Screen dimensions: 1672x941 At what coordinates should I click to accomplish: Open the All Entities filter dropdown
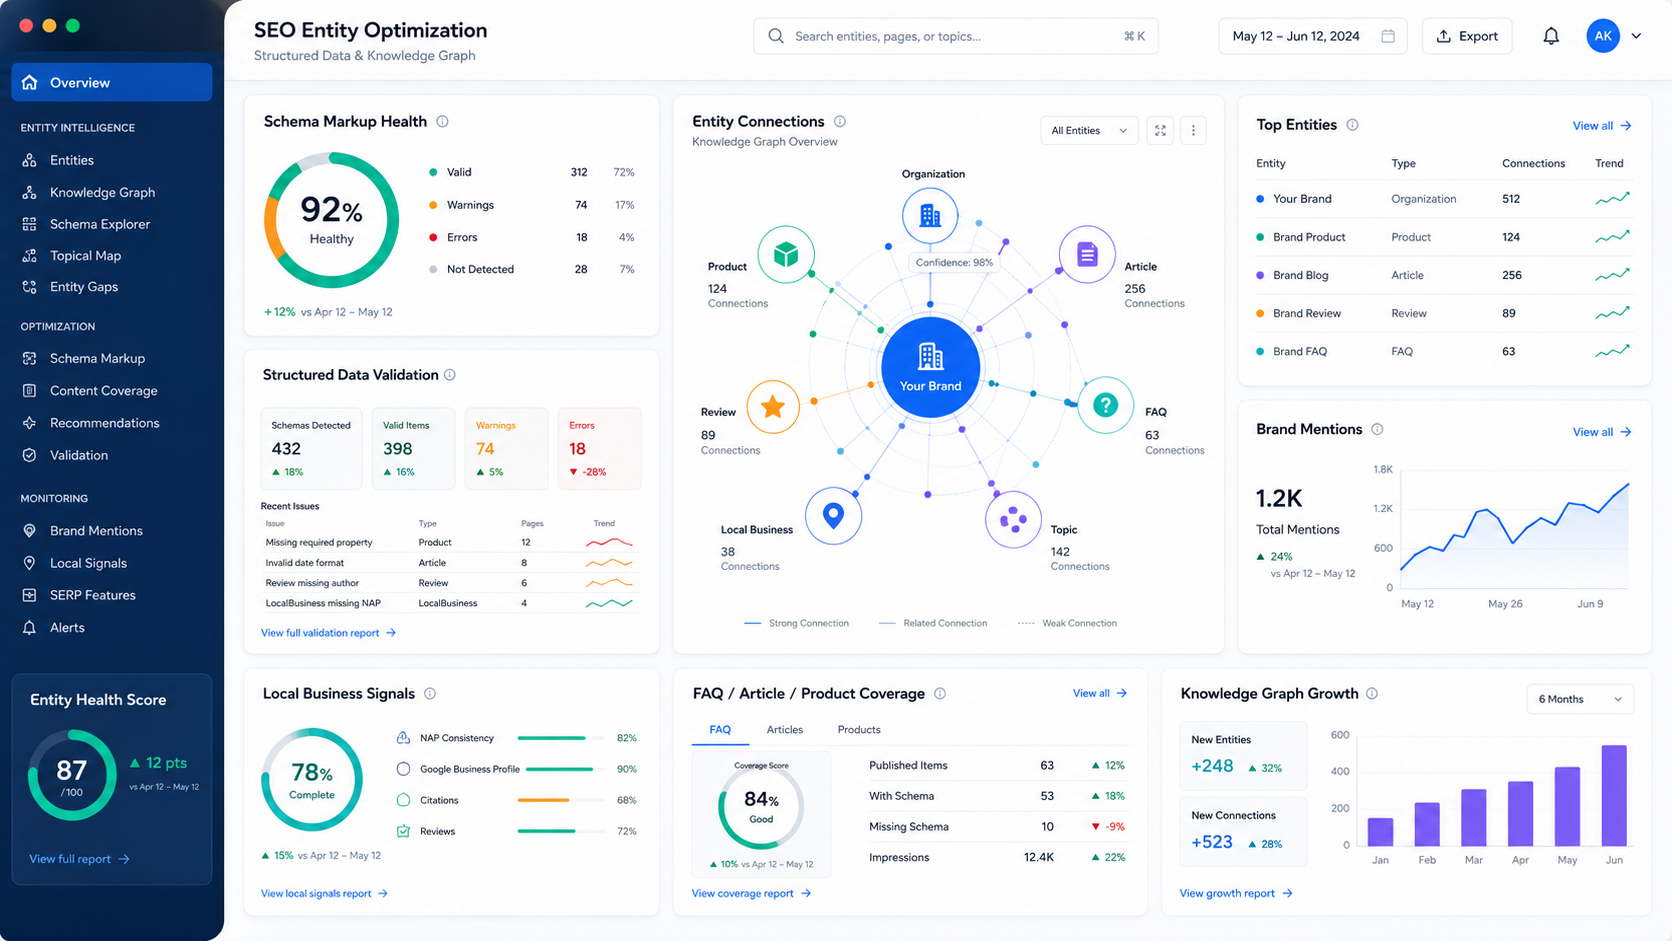(x=1089, y=131)
